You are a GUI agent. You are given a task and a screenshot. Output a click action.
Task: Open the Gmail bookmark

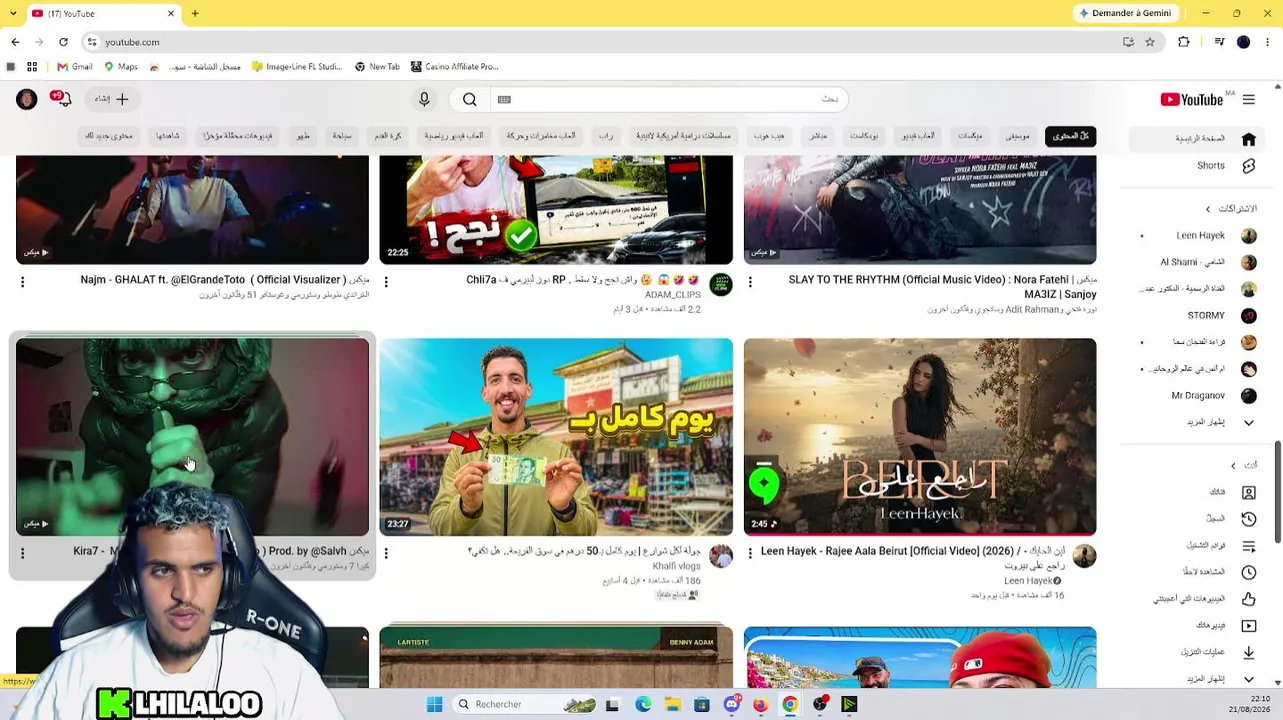[x=75, y=67]
